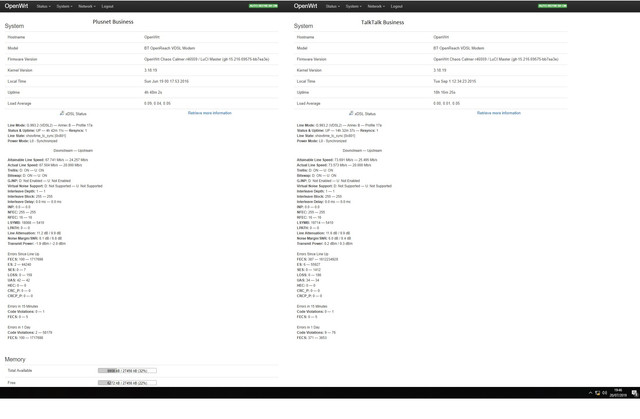Click Retrieve more information link in TalkTalk window
The image size is (640, 419).
(499, 113)
